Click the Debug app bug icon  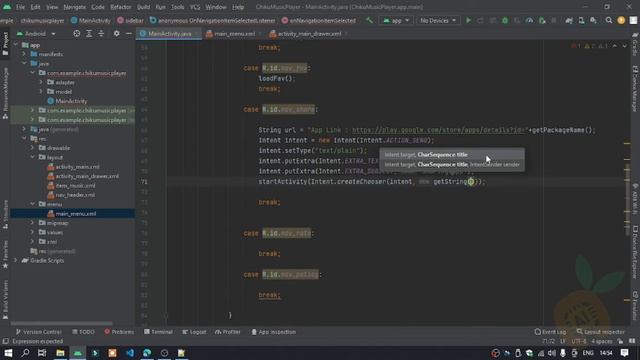505,20
